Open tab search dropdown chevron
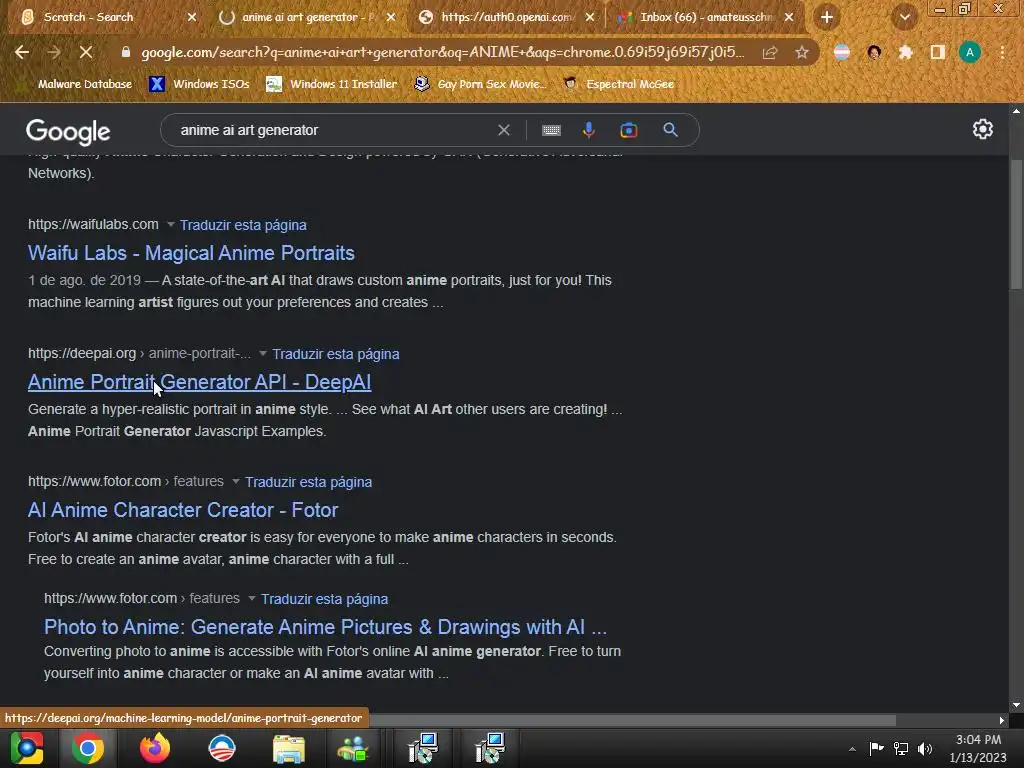 (x=904, y=17)
